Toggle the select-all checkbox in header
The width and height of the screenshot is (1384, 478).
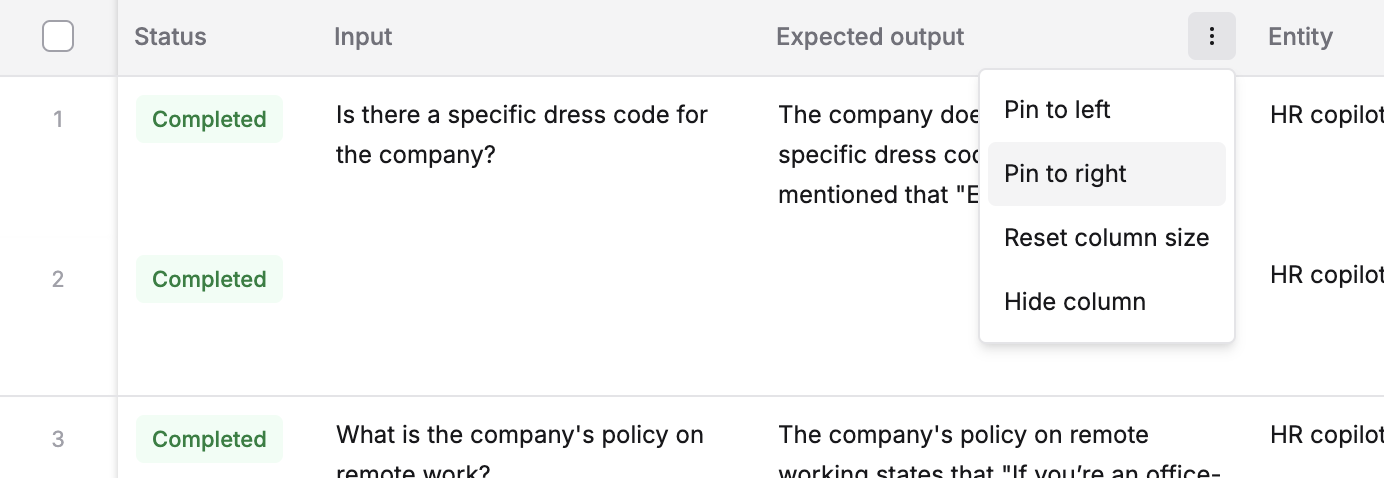[x=58, y=37]
